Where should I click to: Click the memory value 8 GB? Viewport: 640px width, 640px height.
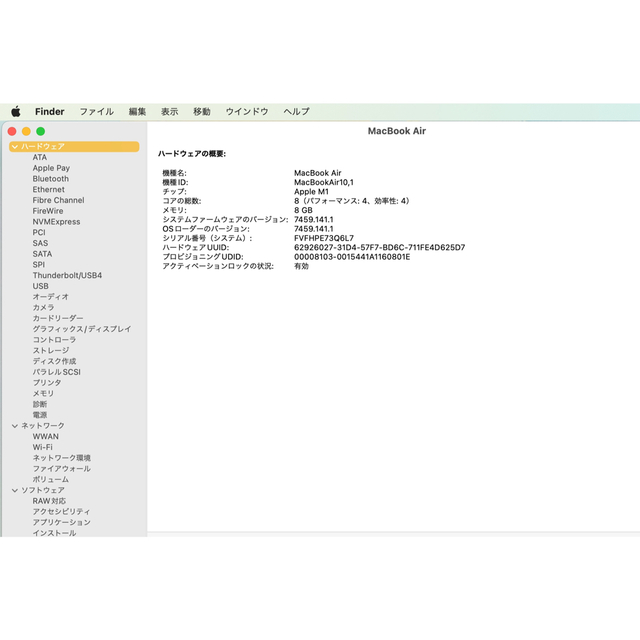(x=303, y=210)
